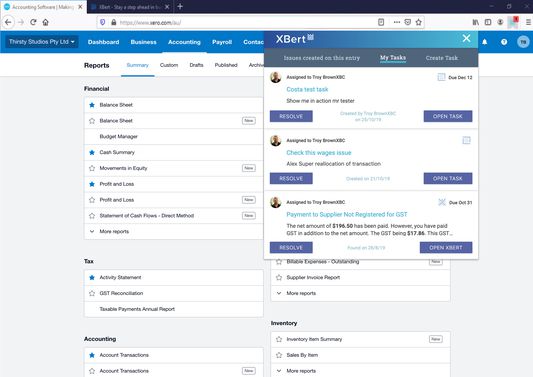This screenshot has height=377, width=533.
Task: Select the Create Task tab in XBert
Action: [442, 58]
